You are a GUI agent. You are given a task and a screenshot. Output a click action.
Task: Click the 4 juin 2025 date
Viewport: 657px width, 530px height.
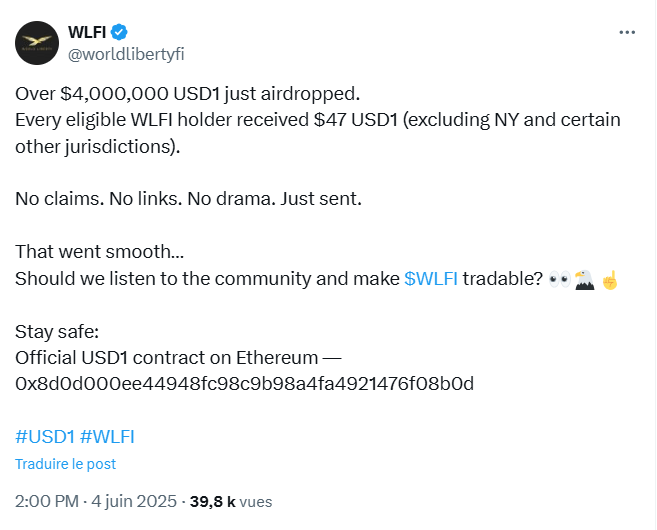(134, 501)
